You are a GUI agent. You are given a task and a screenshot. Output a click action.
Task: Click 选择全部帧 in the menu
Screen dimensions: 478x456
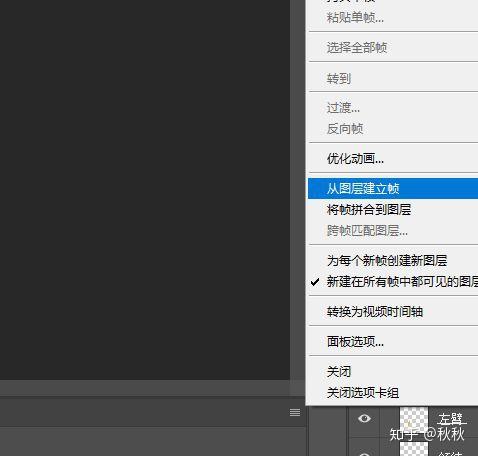(393, 48)
